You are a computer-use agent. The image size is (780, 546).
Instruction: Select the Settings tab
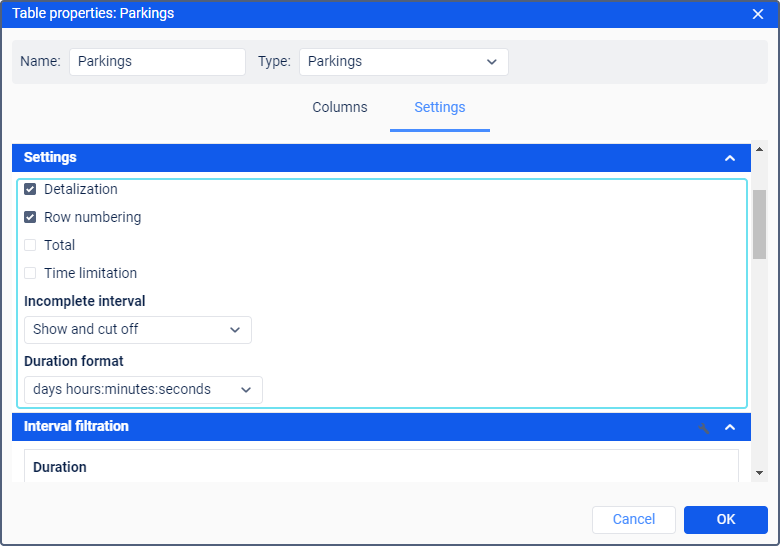(440, 107)
